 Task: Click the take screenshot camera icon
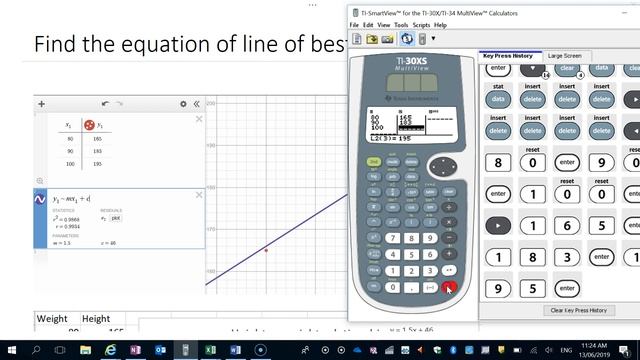click(x=387, y=39)
